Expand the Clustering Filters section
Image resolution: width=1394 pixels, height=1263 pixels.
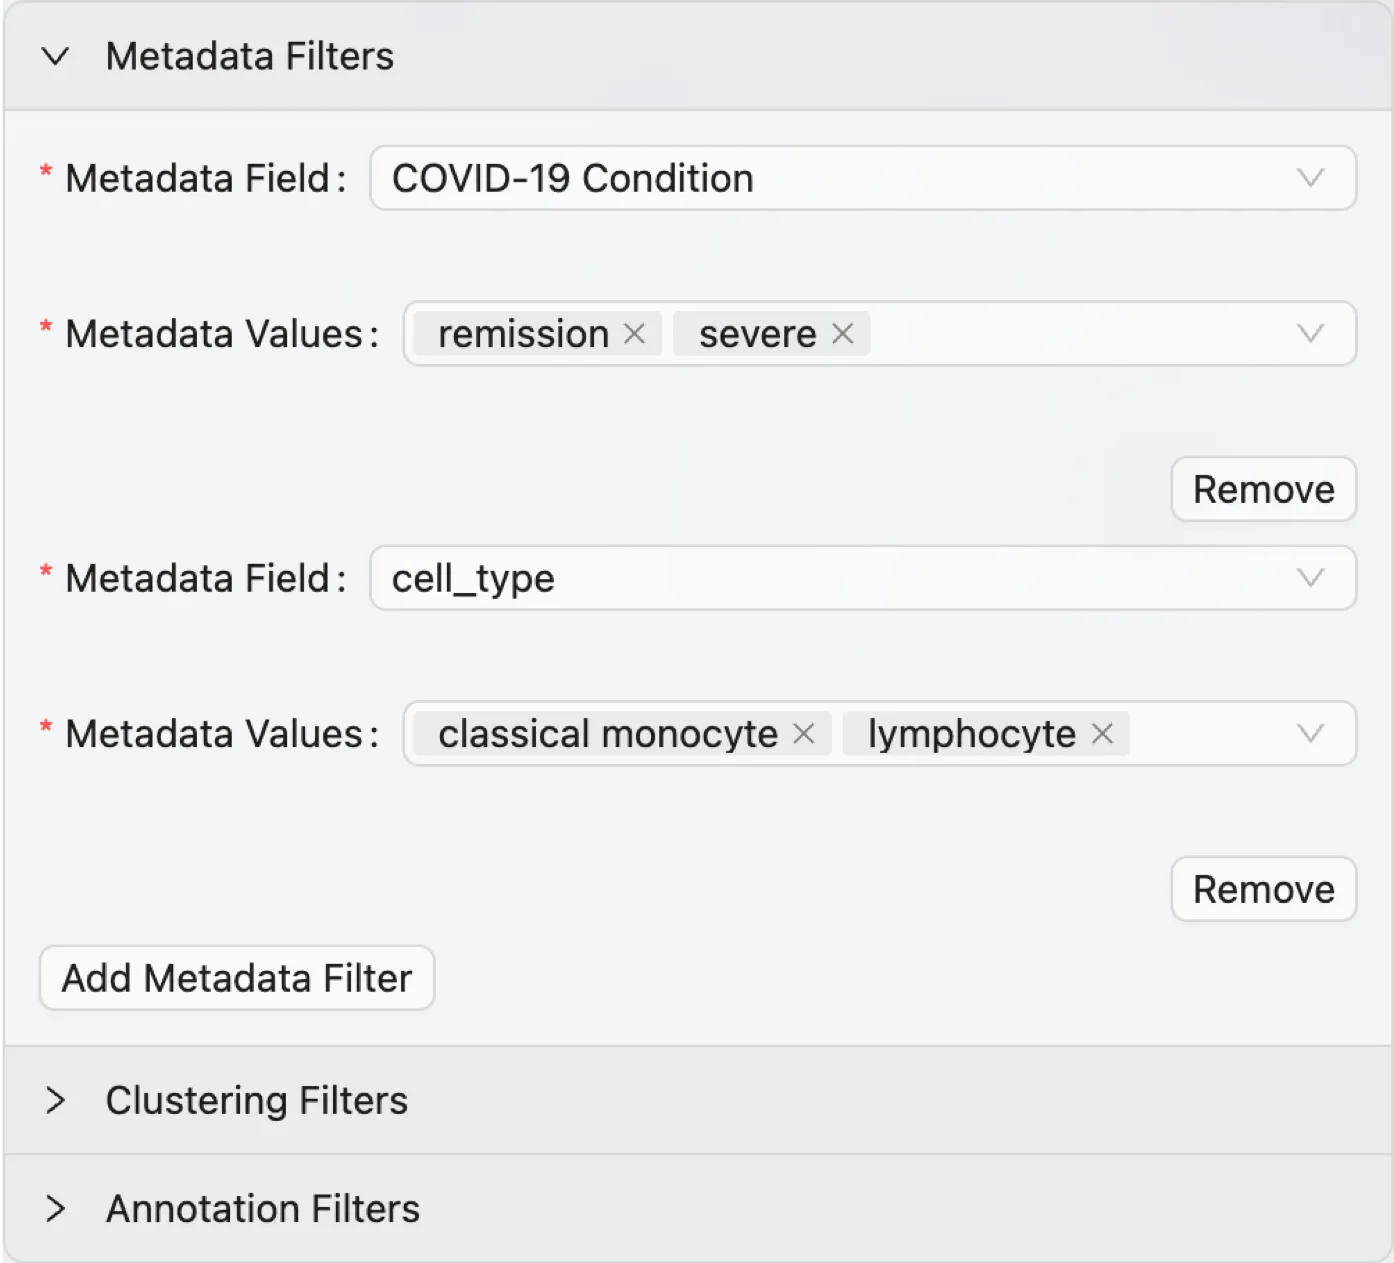(56, 1101)
